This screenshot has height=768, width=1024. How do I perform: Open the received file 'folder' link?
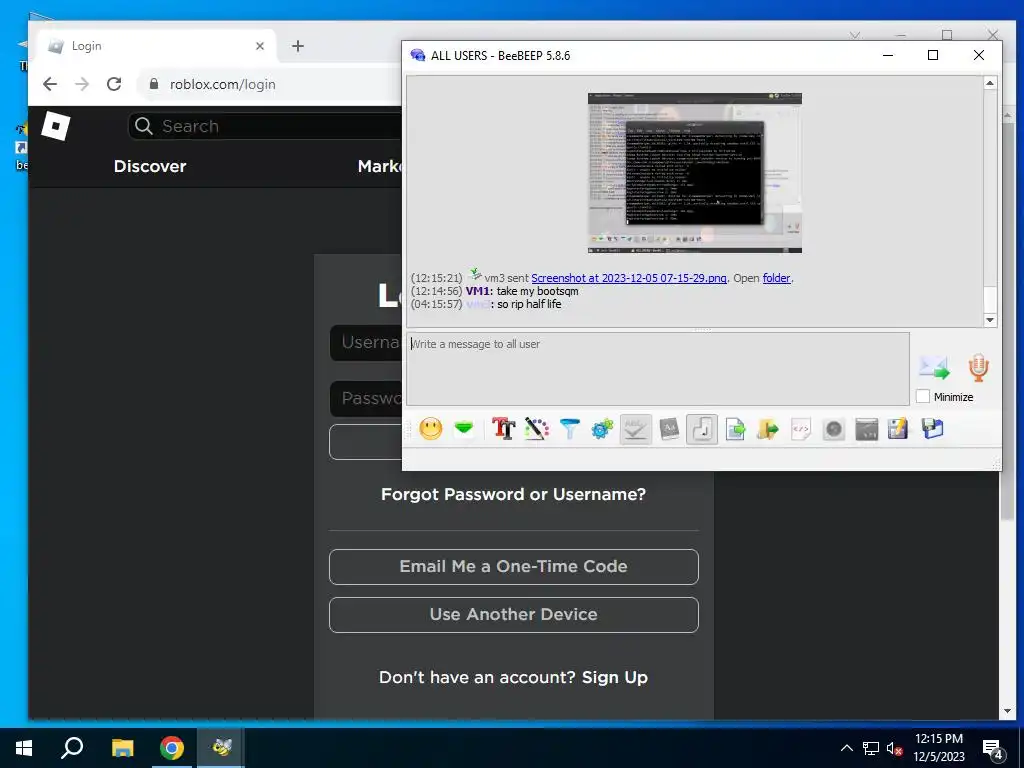click(776, 278)
